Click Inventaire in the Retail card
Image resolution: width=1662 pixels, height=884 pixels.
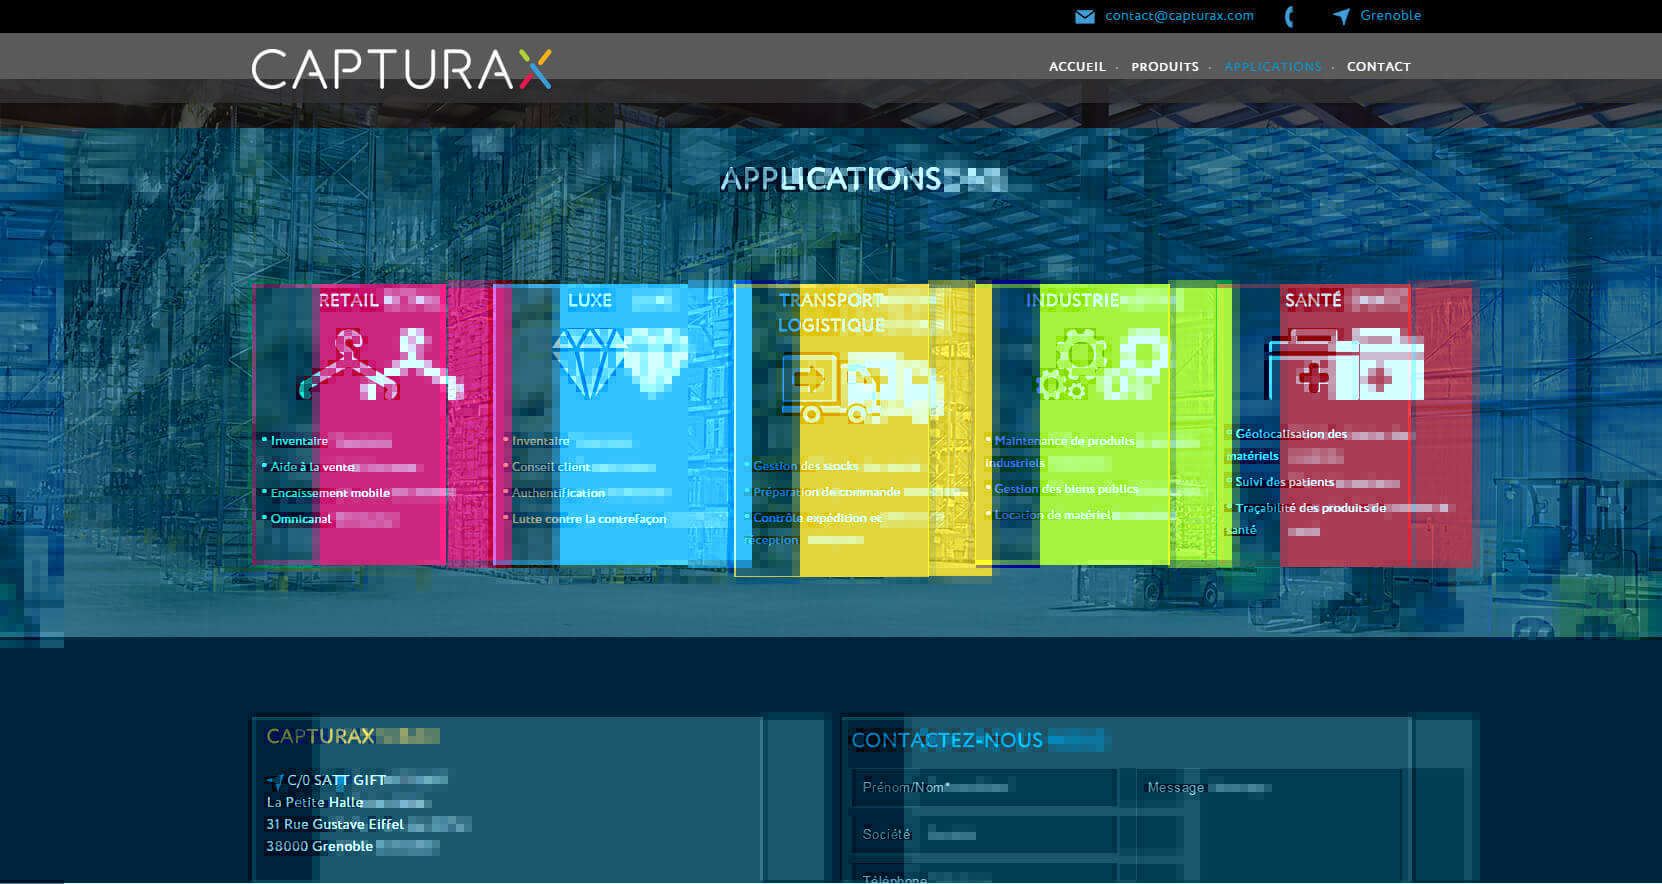click(299, 441)
